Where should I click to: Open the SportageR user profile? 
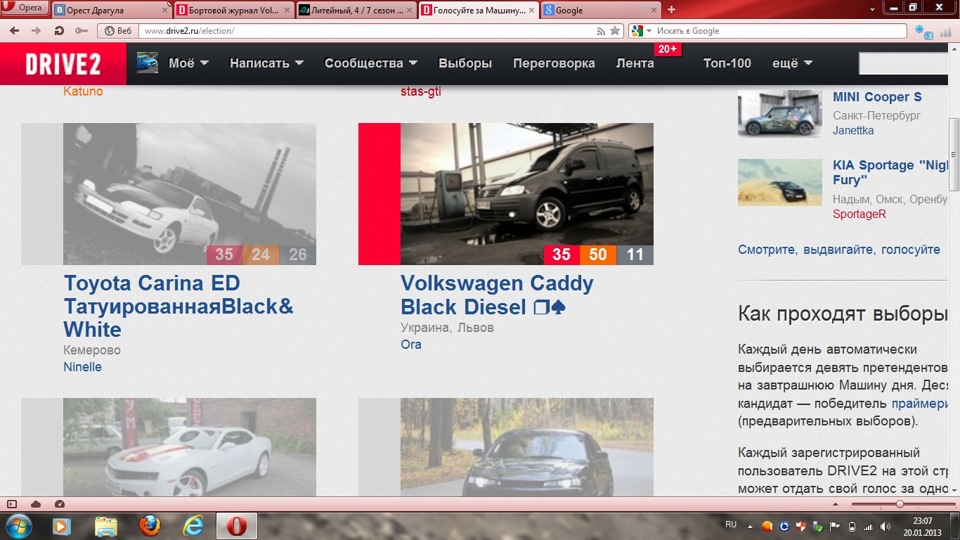pyautogui.click(x=859, y=214)
